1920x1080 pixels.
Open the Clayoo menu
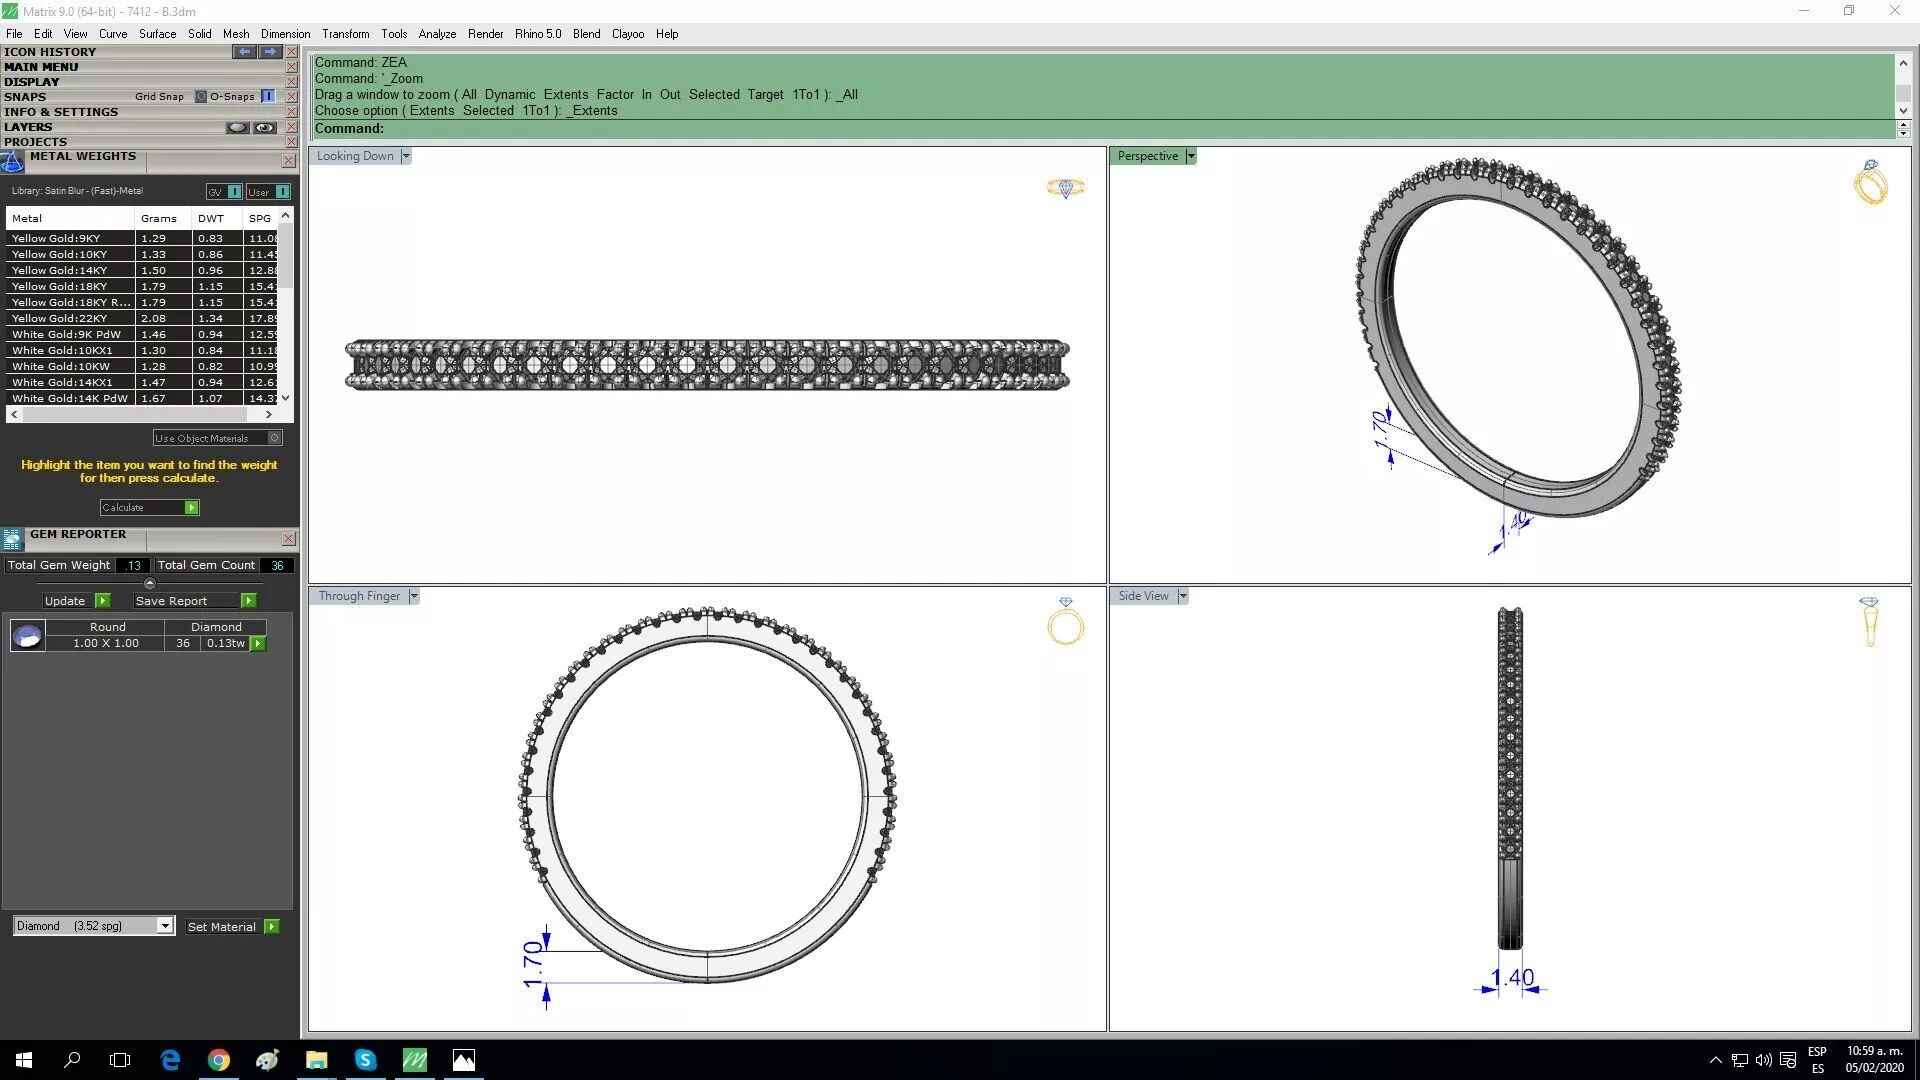[628, 34]
